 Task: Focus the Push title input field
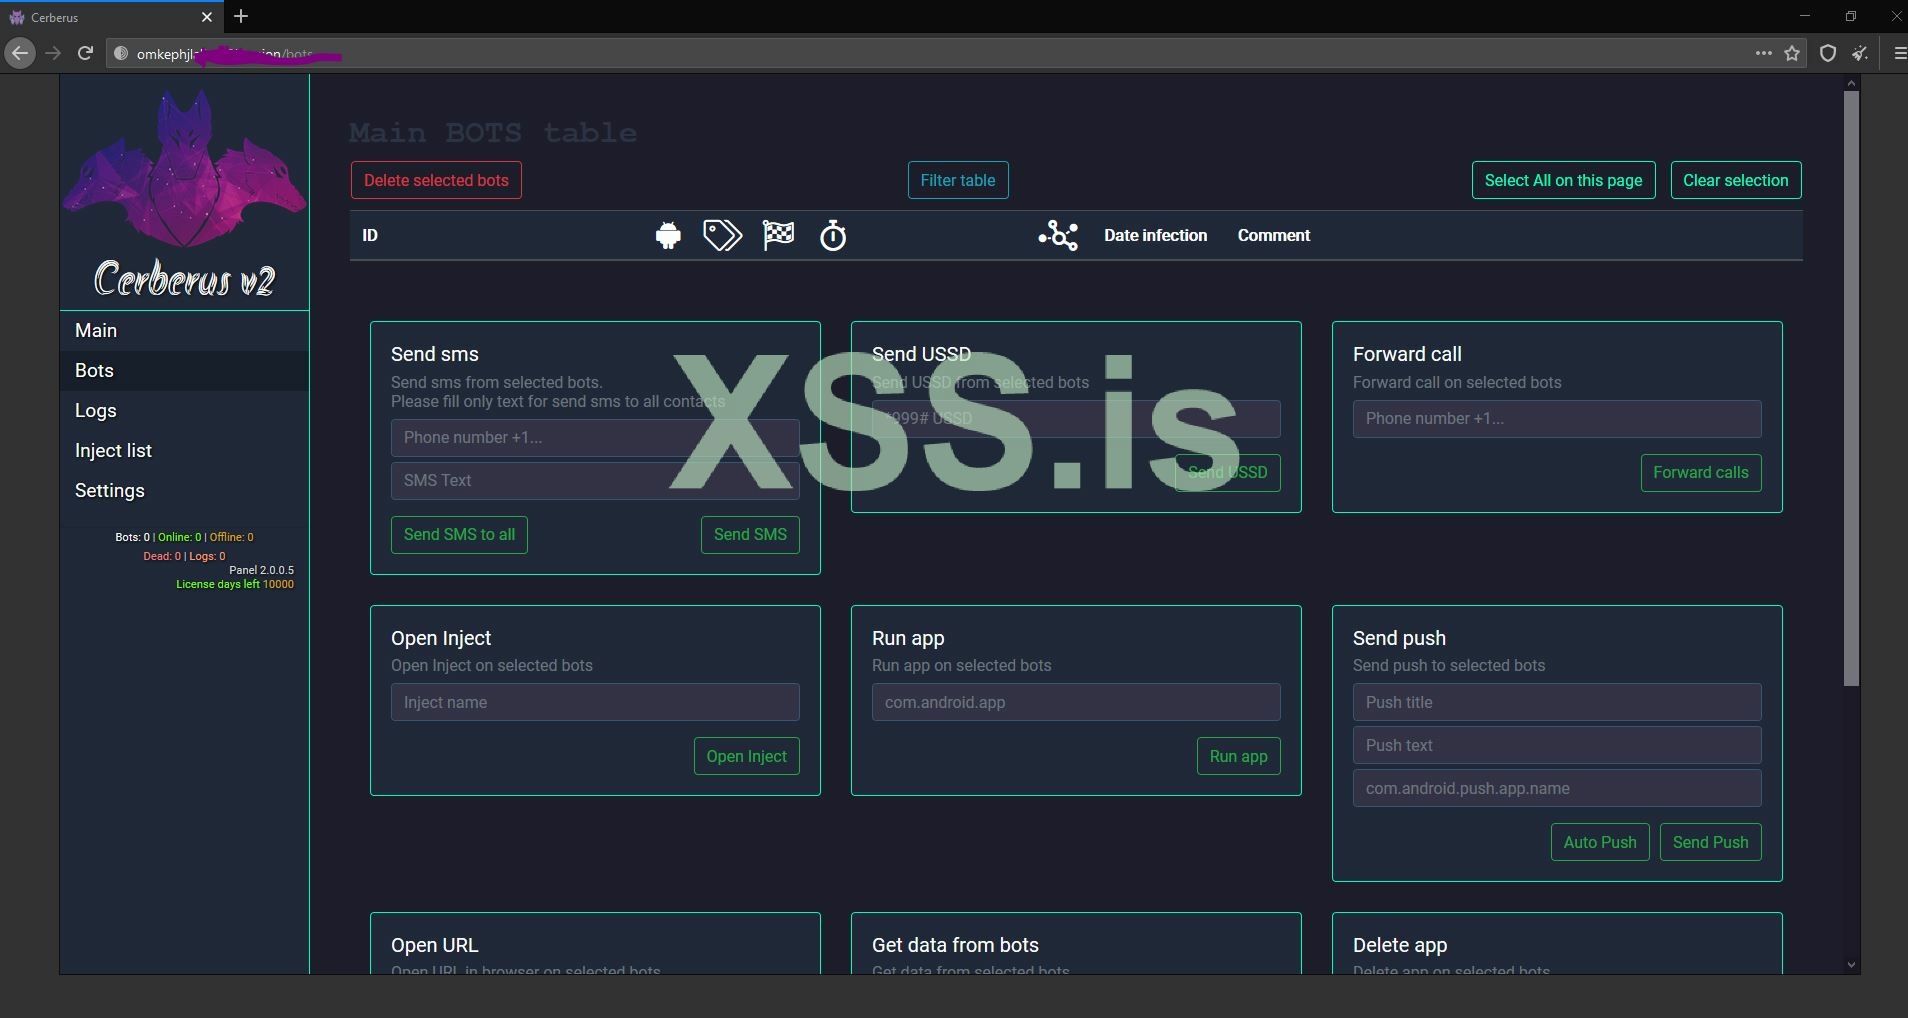pos(1556,703)
